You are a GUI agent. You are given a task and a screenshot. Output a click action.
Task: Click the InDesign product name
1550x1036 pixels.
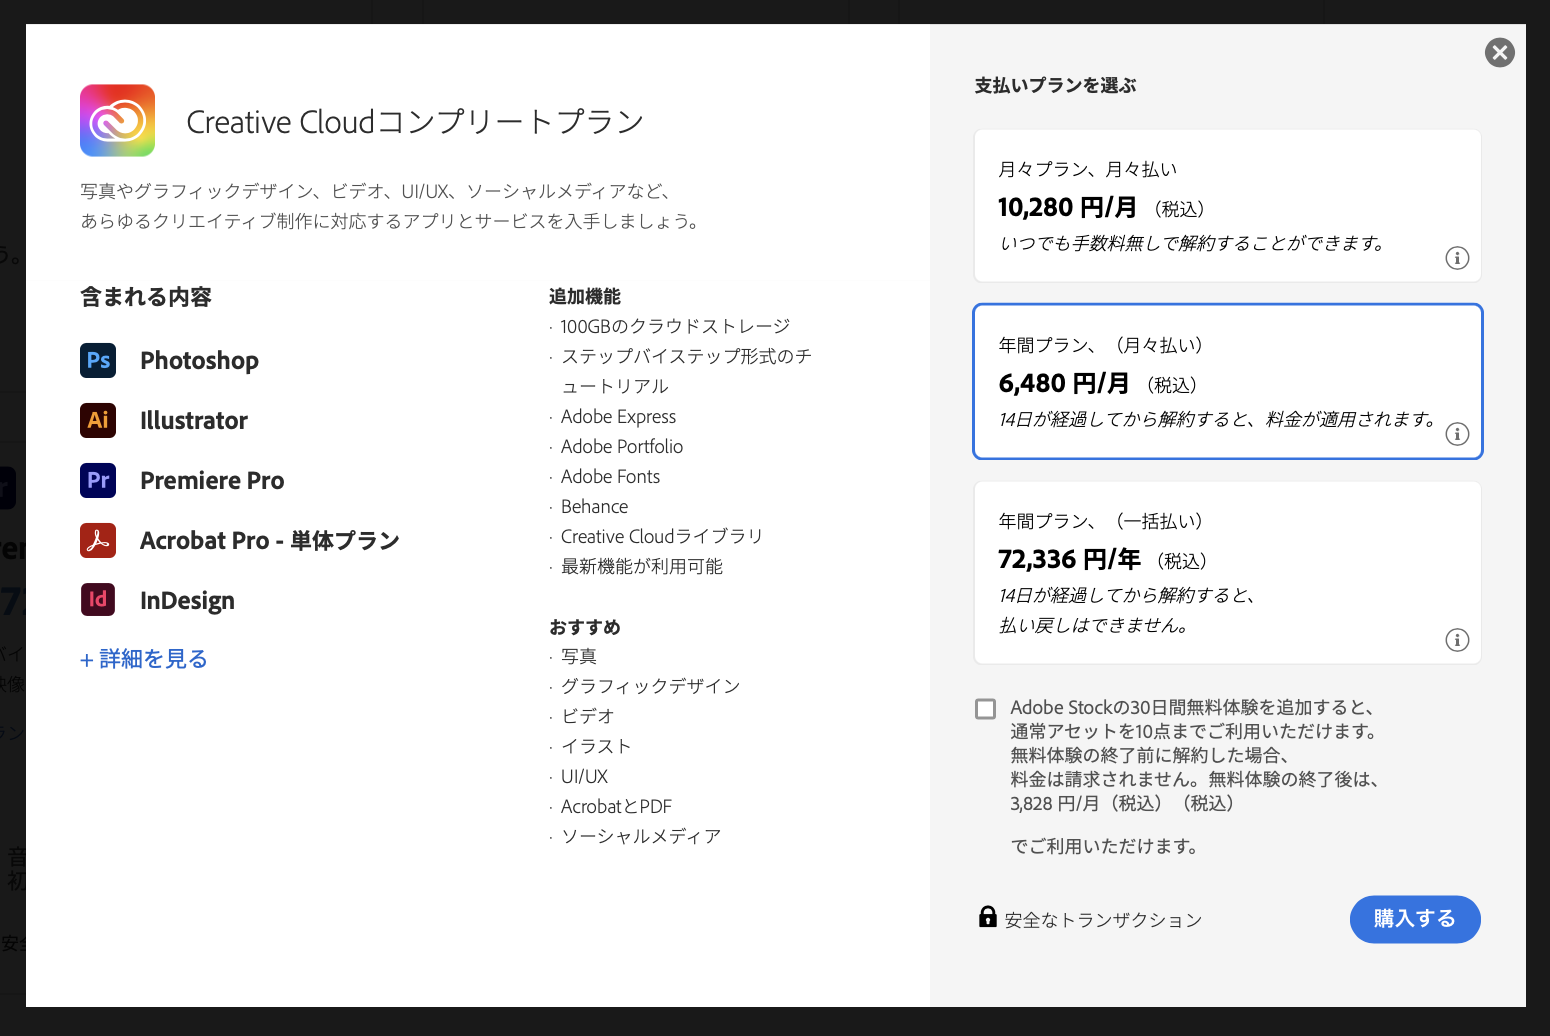coord(188,601)
